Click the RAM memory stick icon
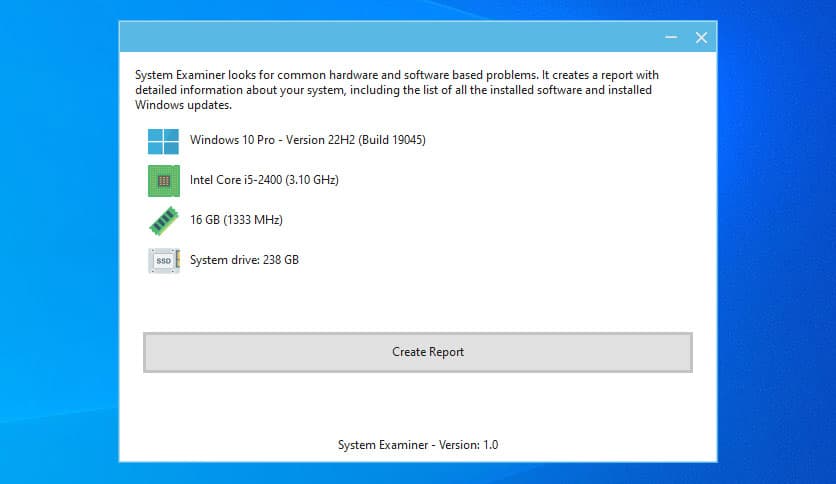836x484 pixels. pyautogui.click(x=164, y=221)
